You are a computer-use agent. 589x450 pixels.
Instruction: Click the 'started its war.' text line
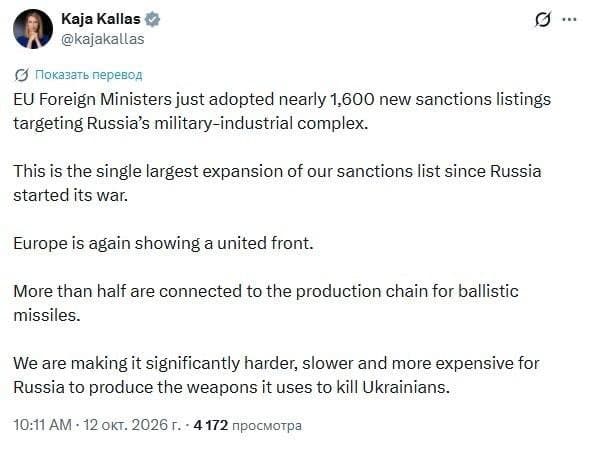(71, 195)
